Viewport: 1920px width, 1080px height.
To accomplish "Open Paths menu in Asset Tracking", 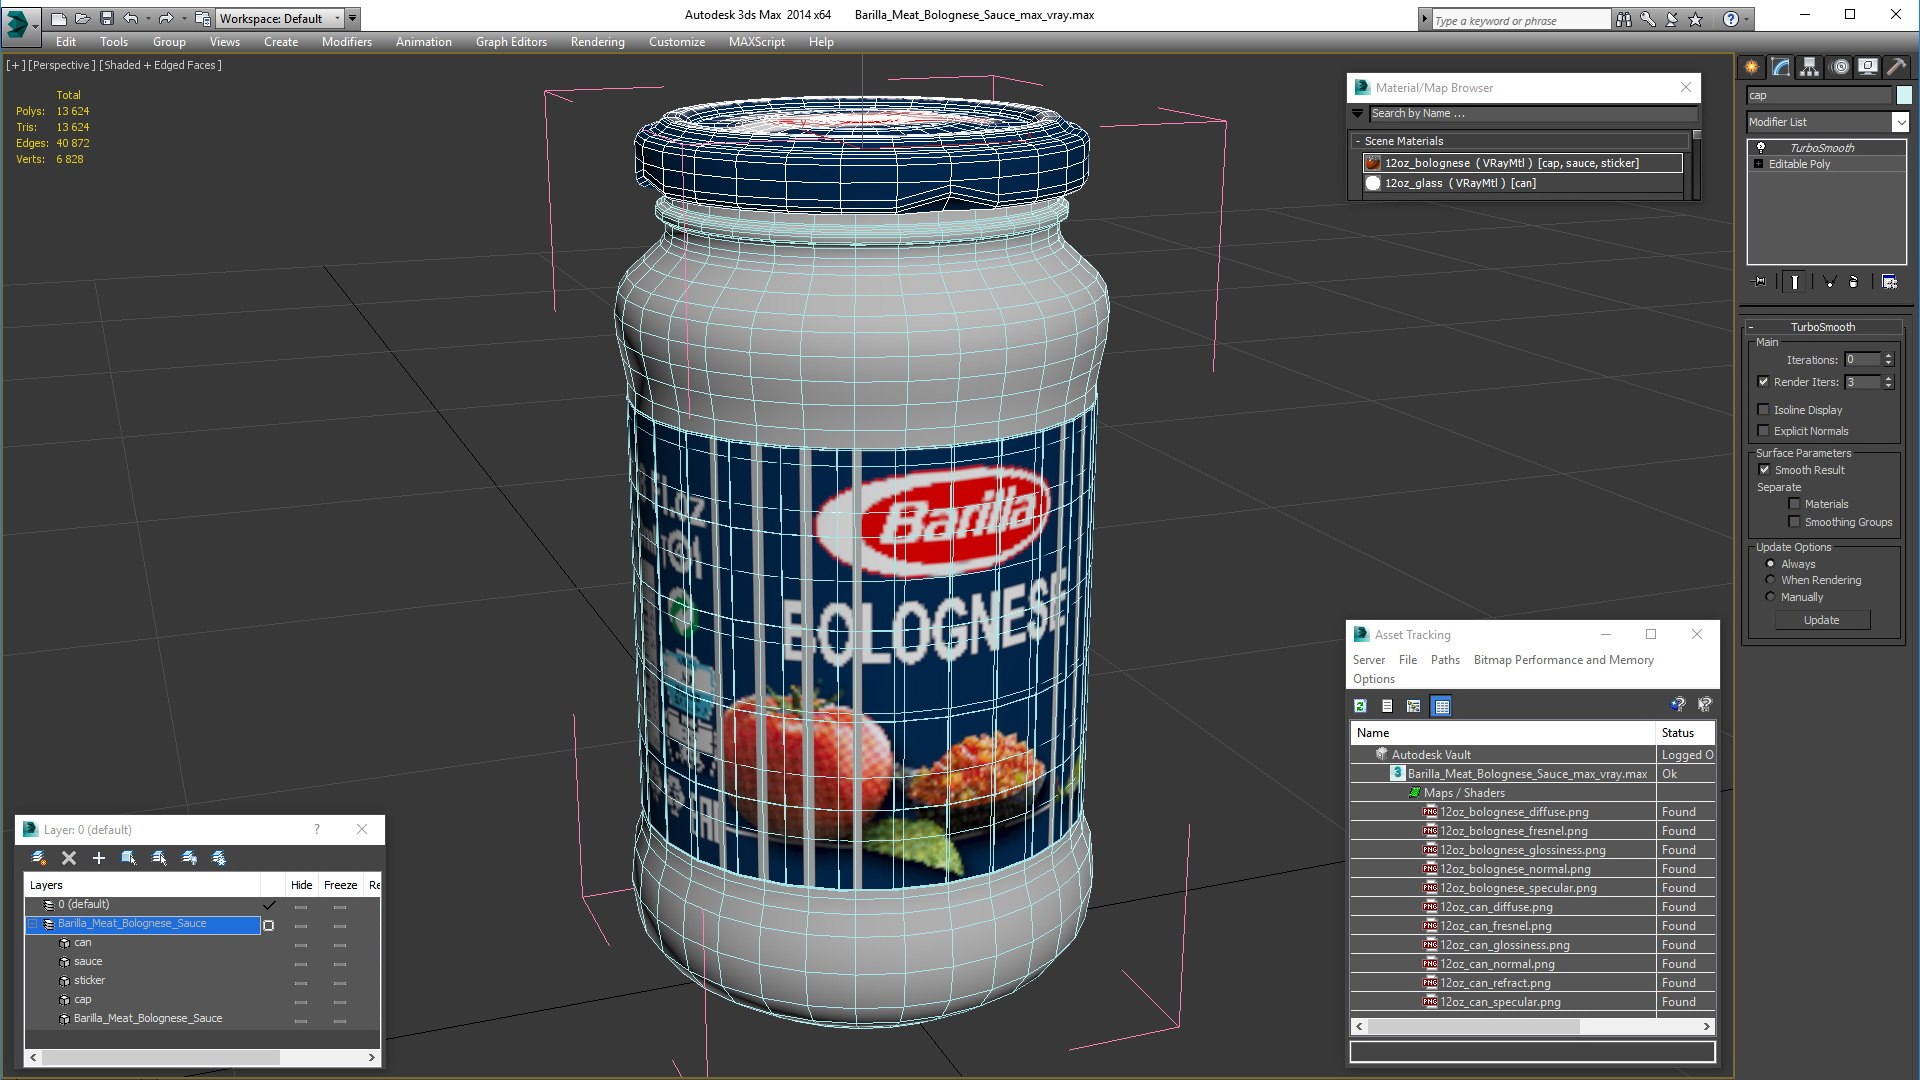I will (1445, 660).
